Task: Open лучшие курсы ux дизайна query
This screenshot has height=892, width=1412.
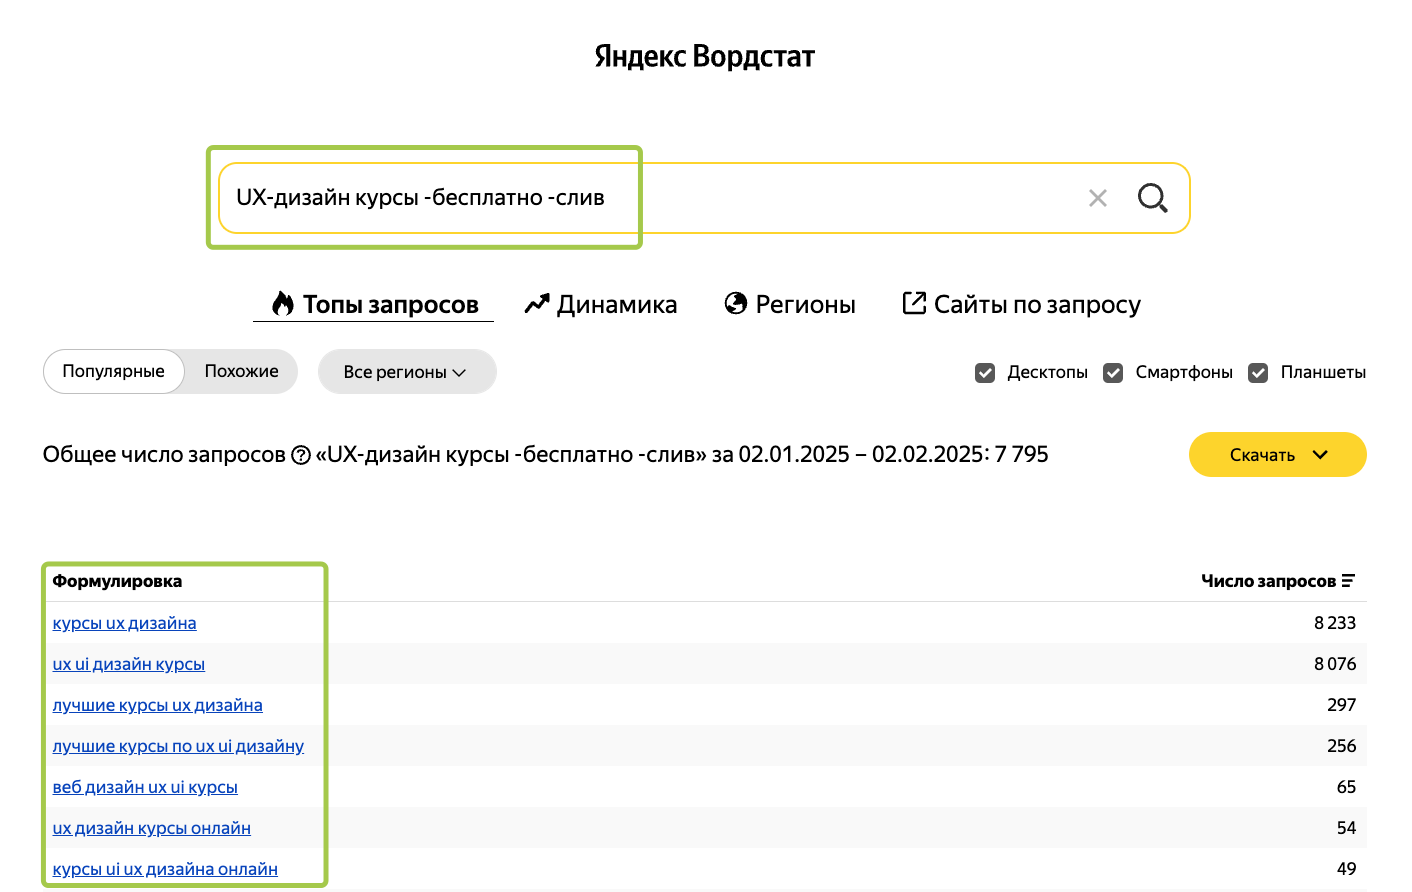Action: pos(157,705)
